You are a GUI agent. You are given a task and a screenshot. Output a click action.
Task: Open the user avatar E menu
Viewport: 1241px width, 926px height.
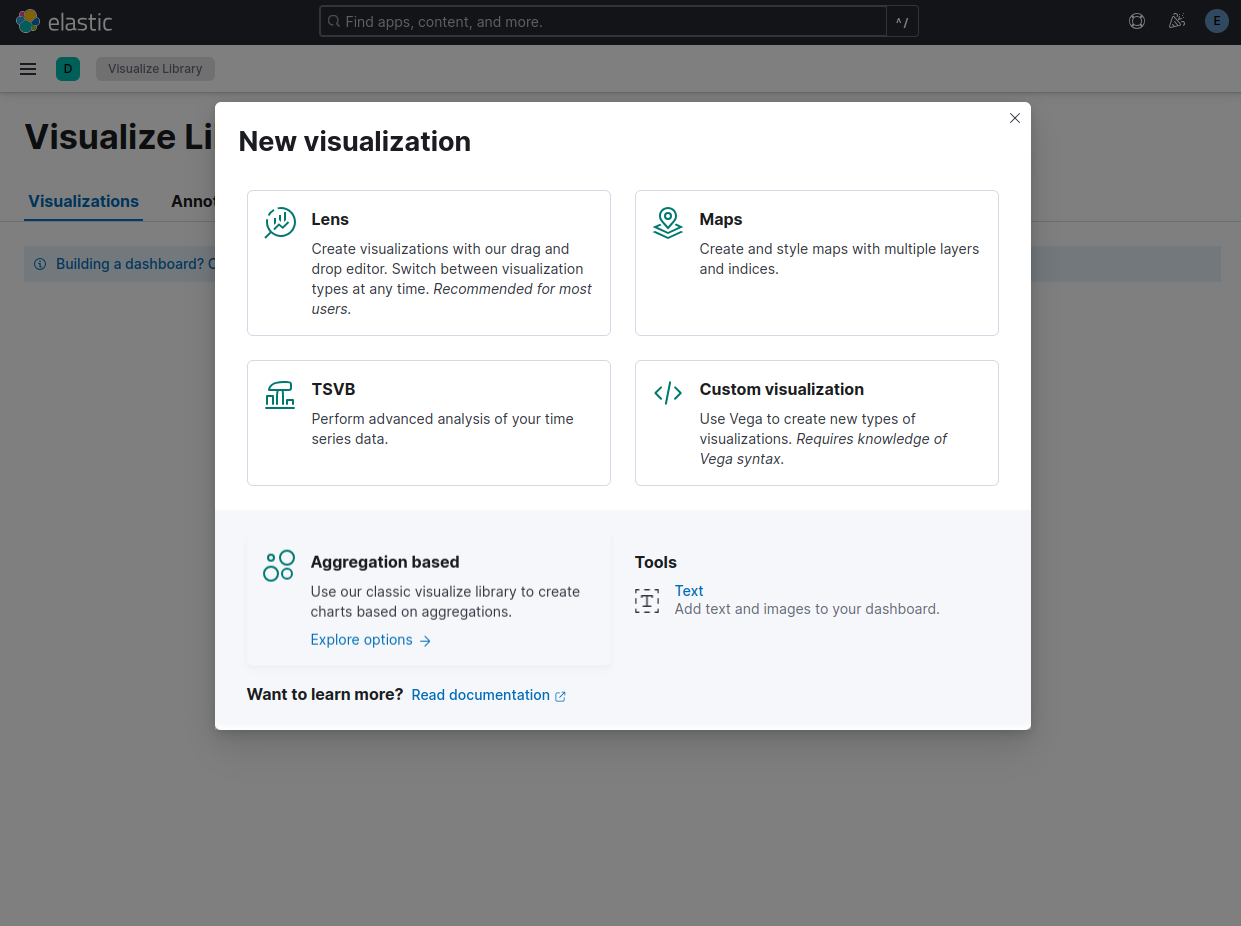tap(1217, 21)
